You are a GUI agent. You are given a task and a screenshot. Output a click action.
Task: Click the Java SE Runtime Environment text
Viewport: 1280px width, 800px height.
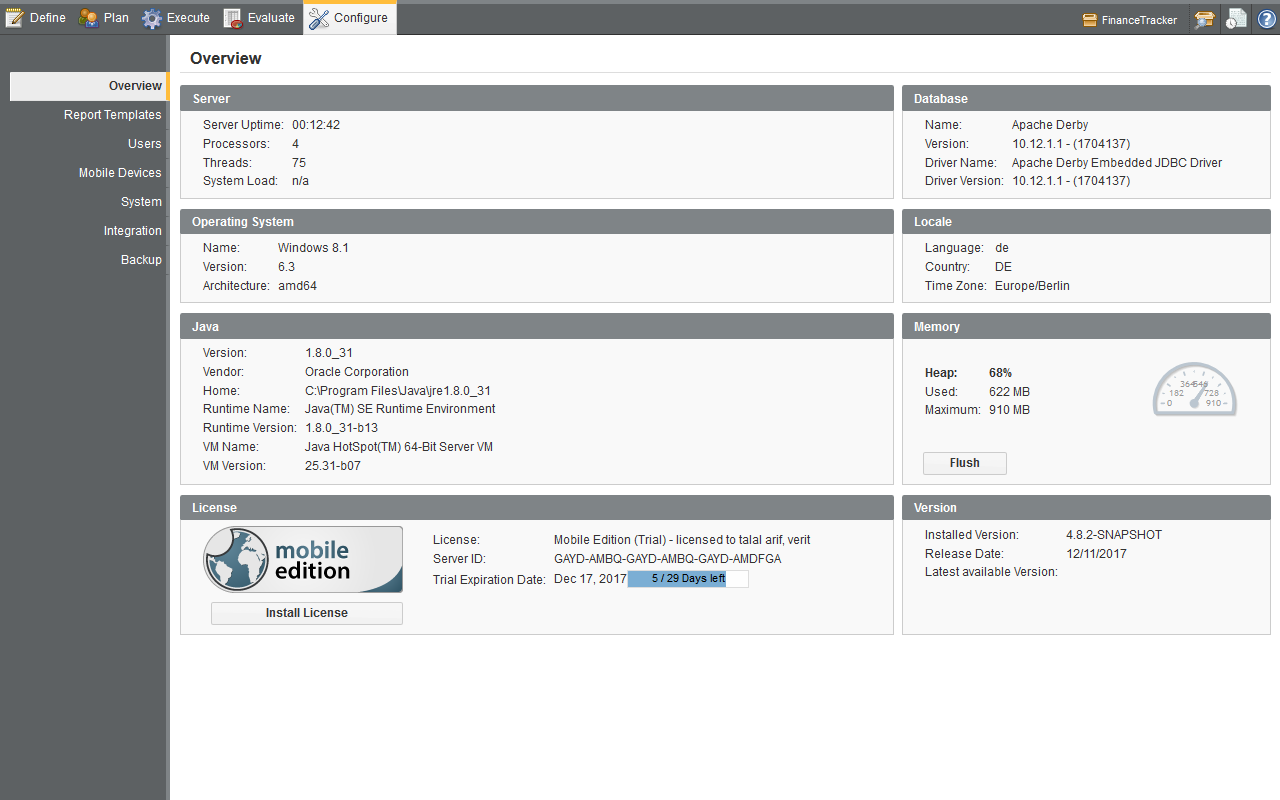pyautogui.click(x=400, y=409)
